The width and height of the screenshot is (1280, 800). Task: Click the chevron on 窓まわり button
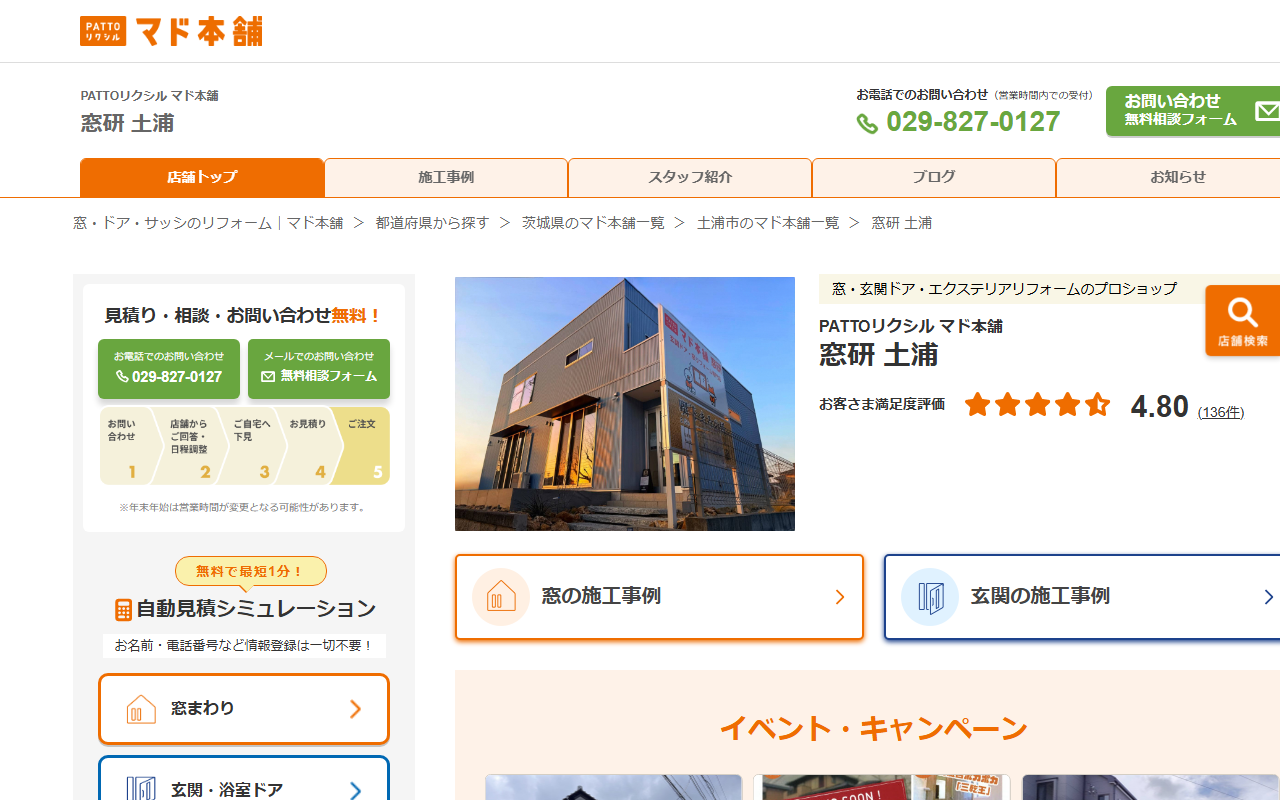(355, 709)
